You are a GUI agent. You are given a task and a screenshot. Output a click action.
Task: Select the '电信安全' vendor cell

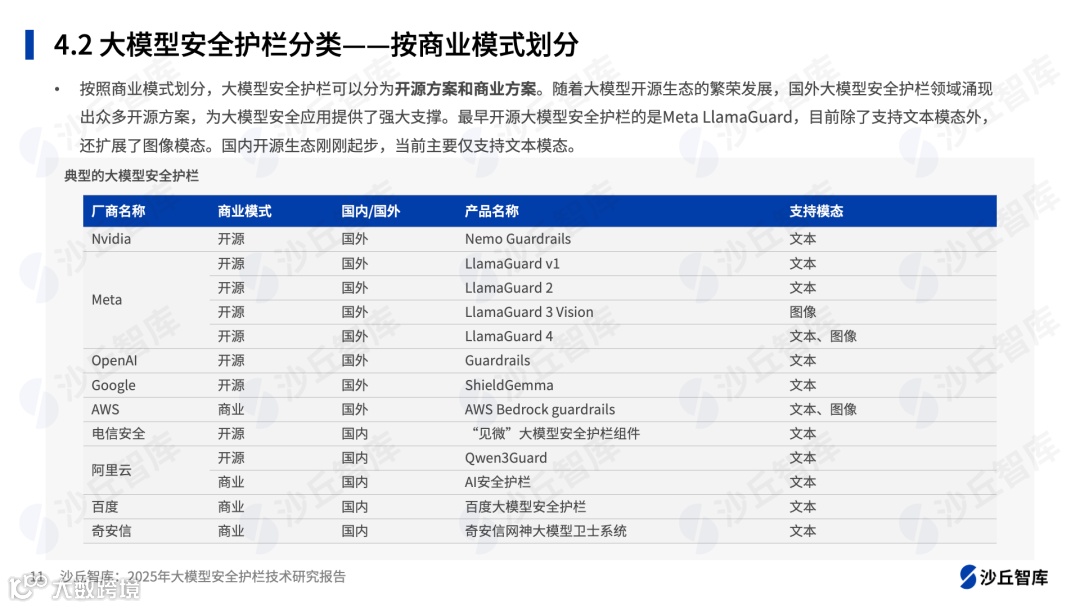pos(118,434)
